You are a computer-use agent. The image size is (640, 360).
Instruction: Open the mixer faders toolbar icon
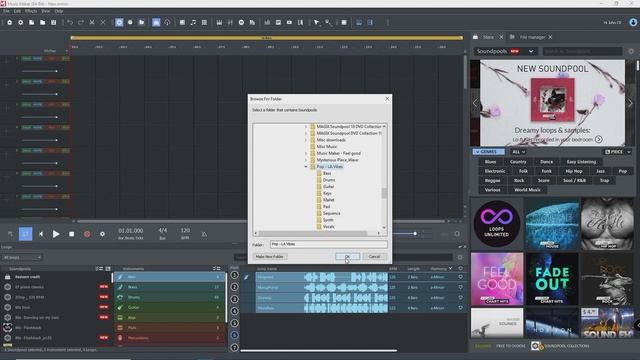[230, 22]
